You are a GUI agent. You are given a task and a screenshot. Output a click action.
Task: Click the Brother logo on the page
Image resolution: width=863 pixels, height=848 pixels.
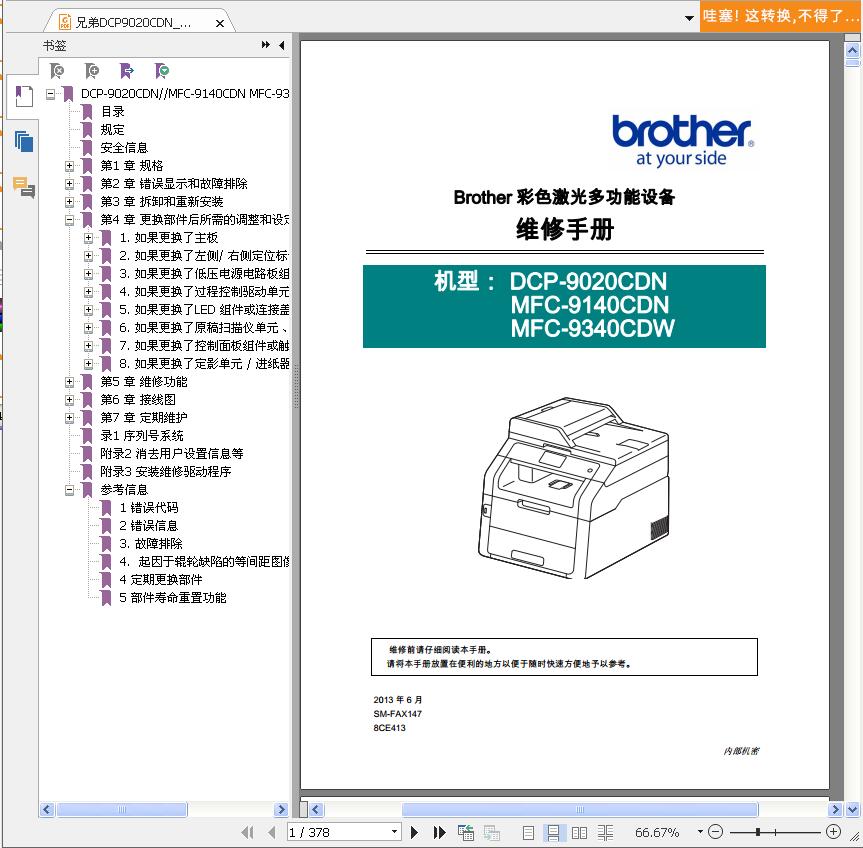682,140
